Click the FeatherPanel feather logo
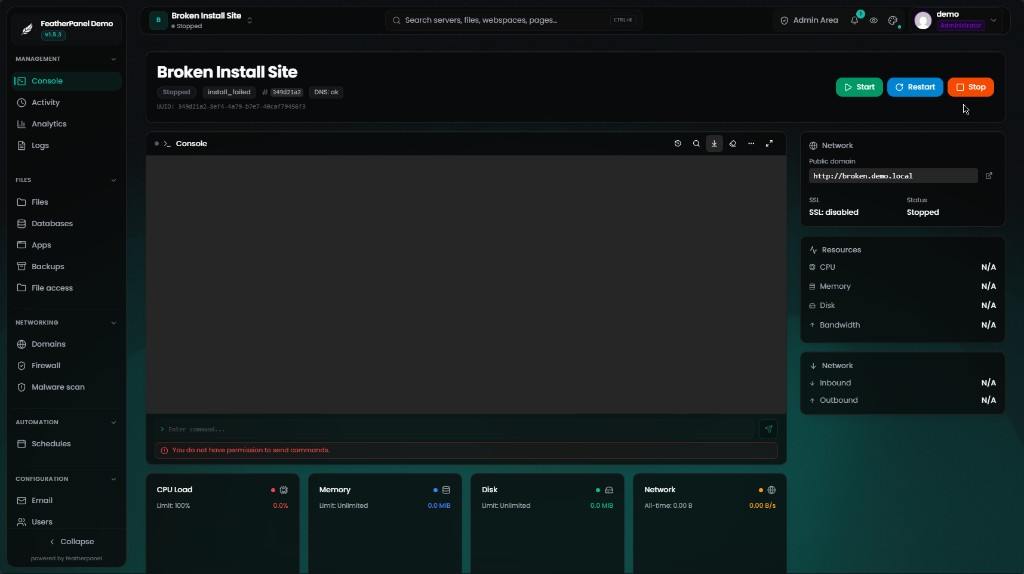The width and height of the screenshot is (1024, 574). pyautogui.click(x=27, y=28)
